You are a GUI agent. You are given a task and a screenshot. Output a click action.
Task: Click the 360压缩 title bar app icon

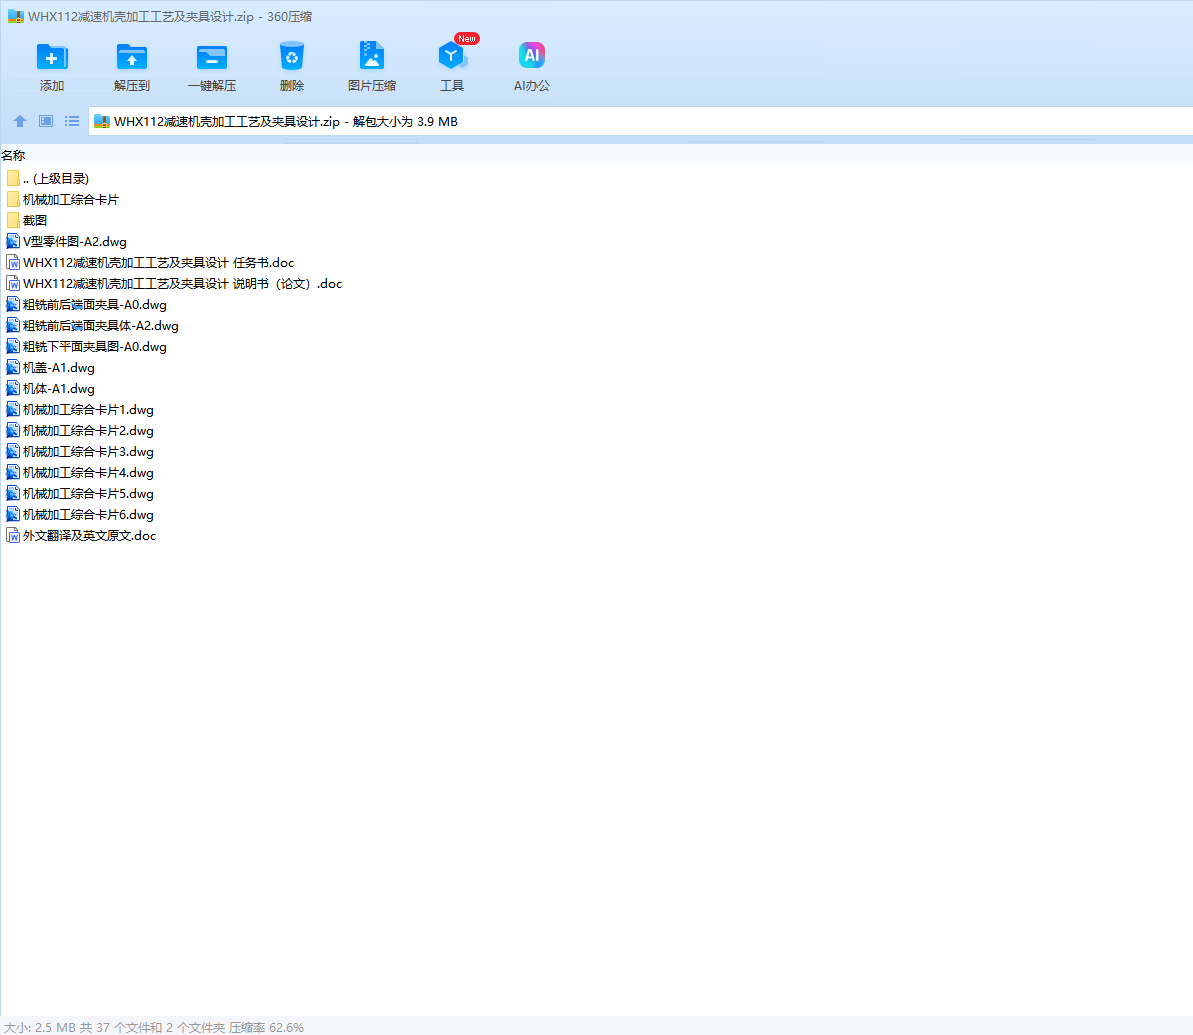pyautogui.click(x=16, y=16)
